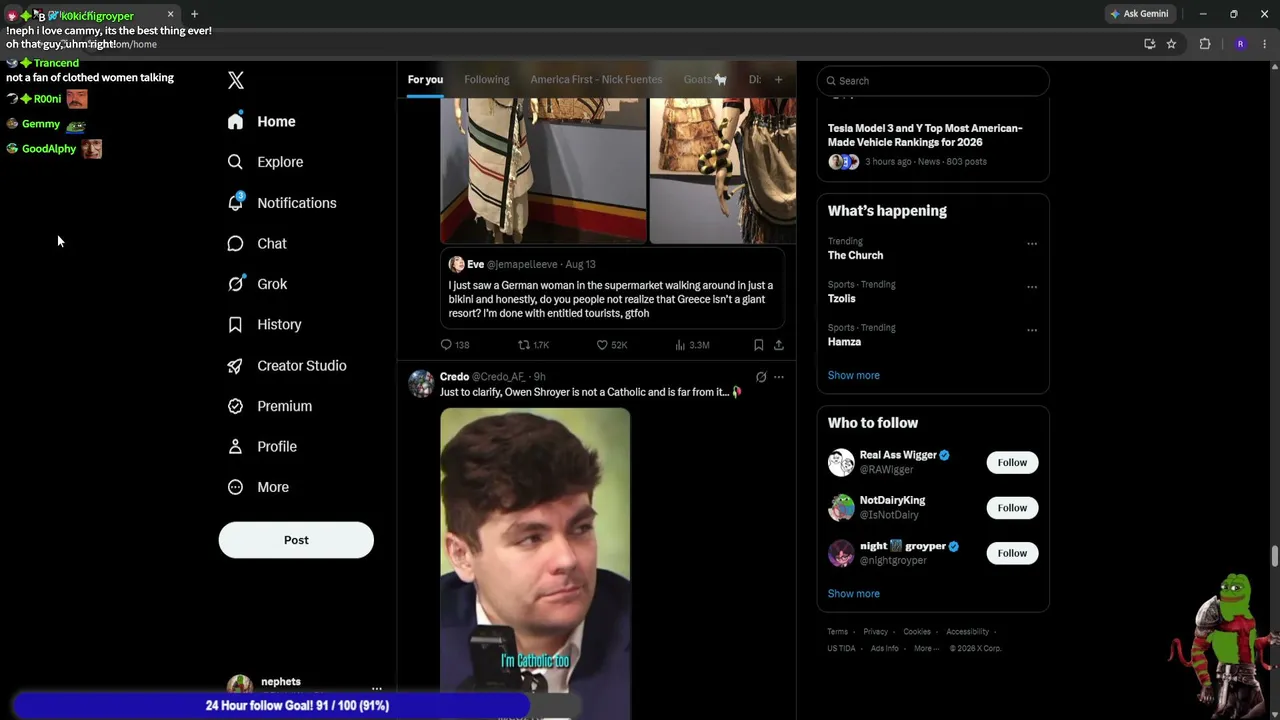Open Eve's quoted post text
Screen dimensions: 1280x720
611,299
